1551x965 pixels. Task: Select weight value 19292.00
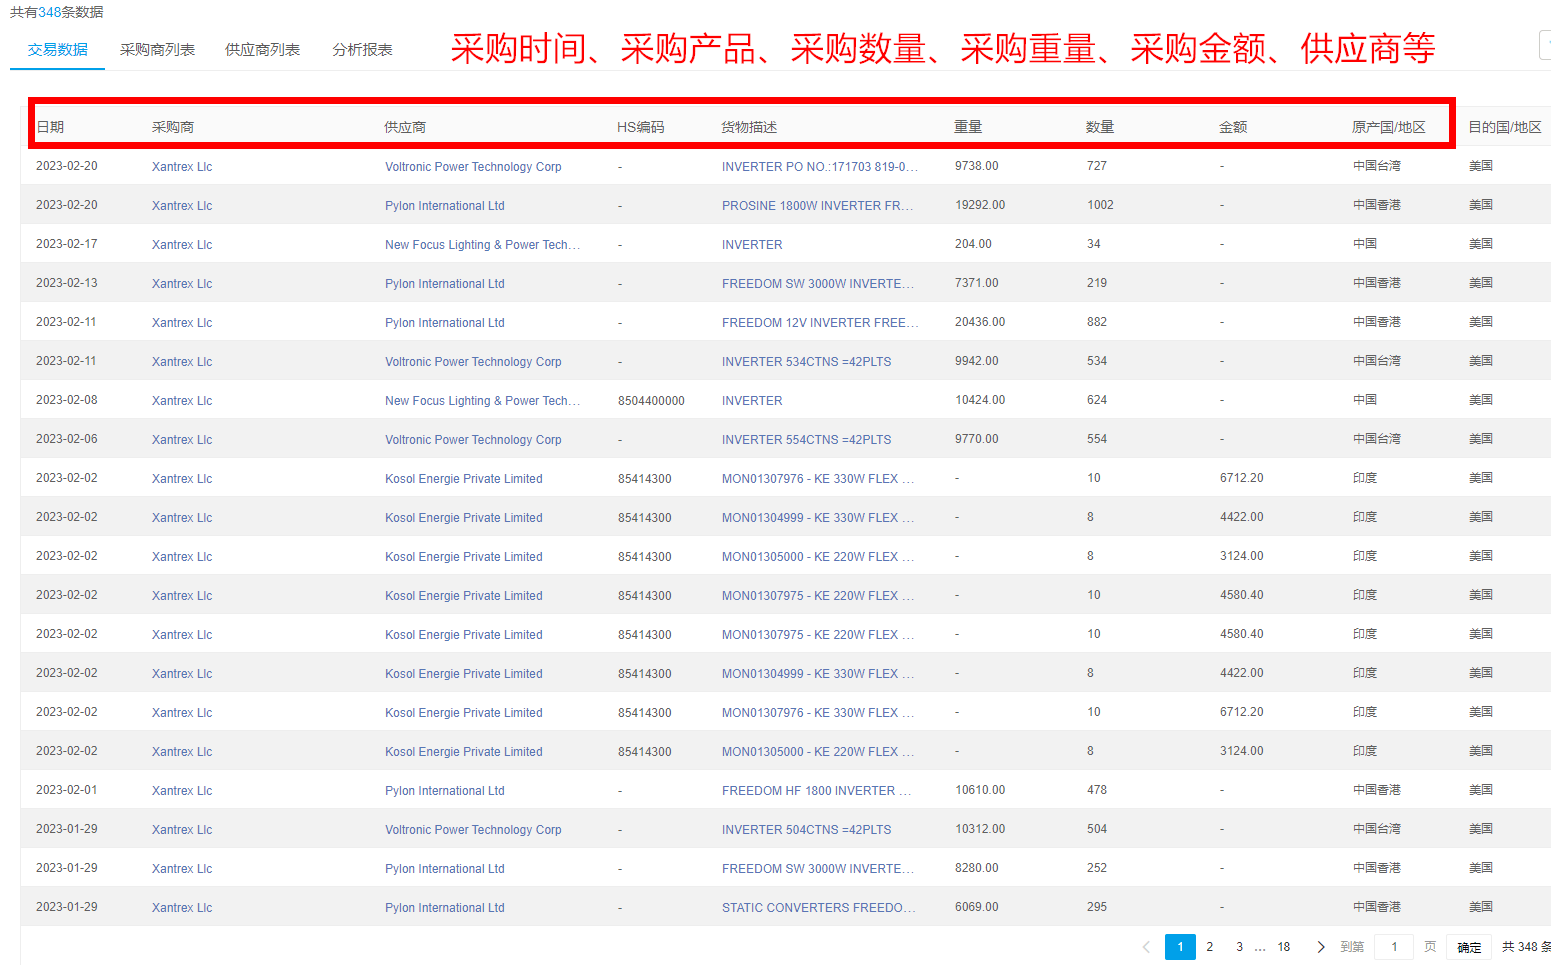tap(980, 205)
